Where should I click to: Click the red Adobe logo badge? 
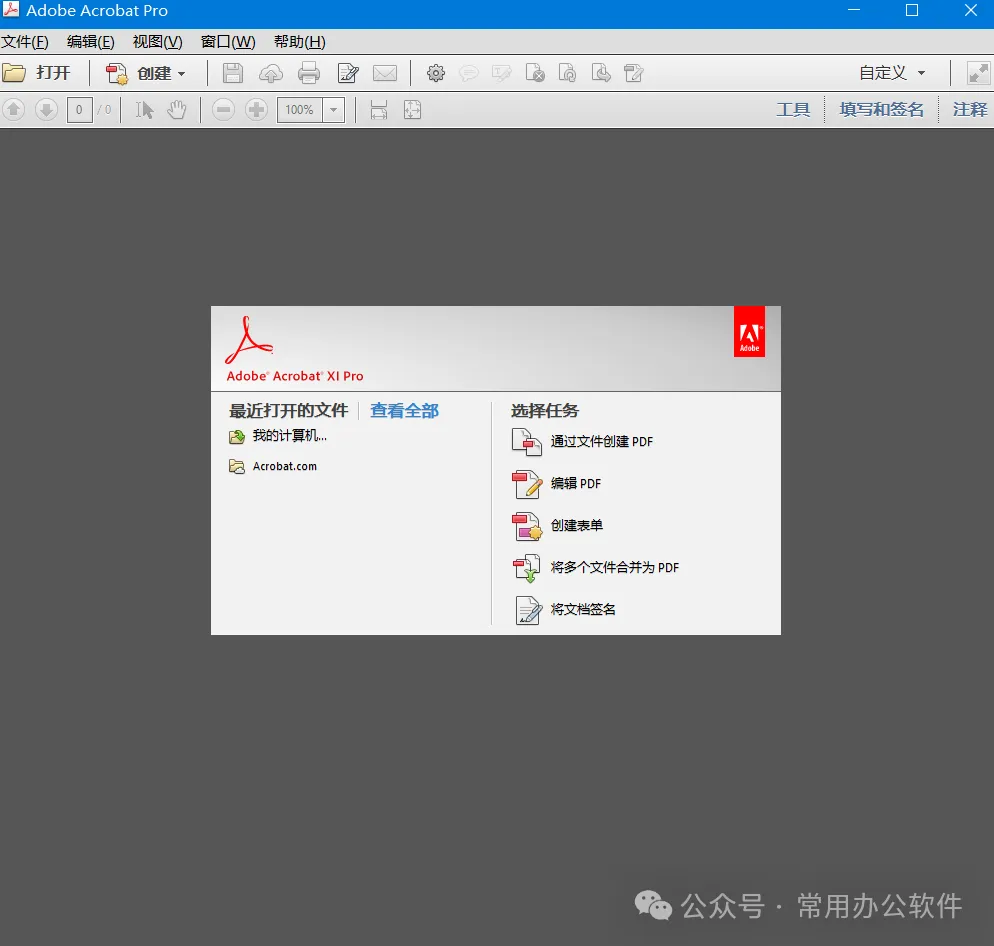point(749,332)
